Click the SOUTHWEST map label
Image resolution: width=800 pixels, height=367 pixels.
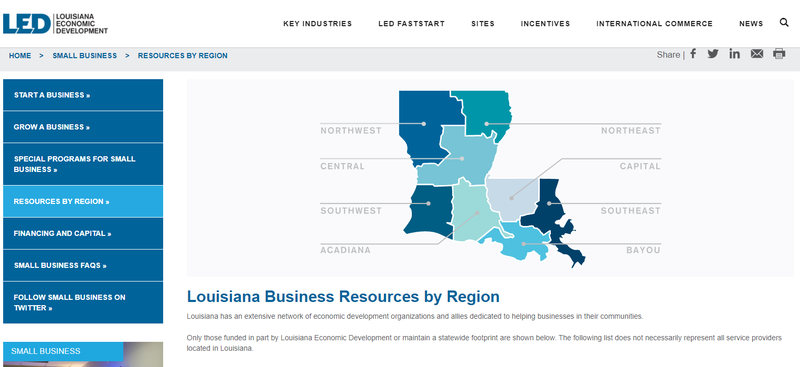click(351, 211)
